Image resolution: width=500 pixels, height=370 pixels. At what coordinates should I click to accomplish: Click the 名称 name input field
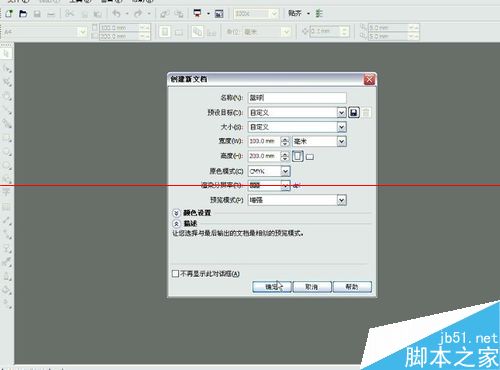coord(297,98)
